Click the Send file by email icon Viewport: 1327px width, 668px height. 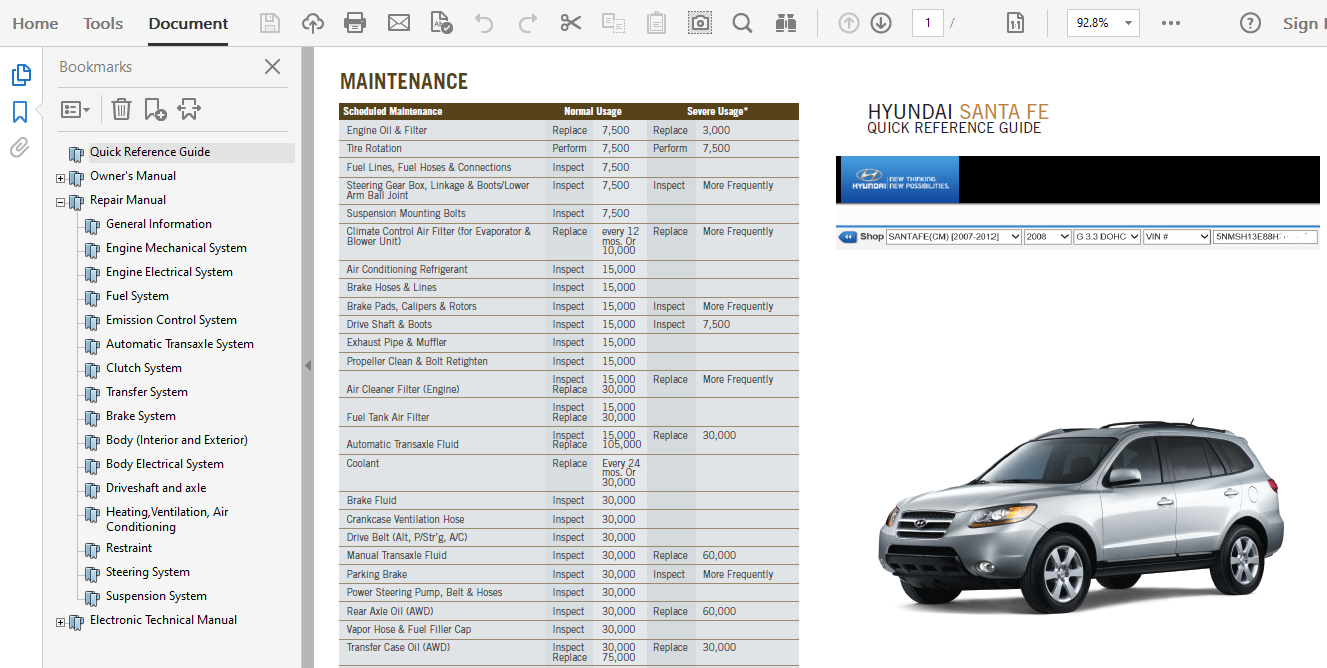pyautogui.click(x=398, y=23)
